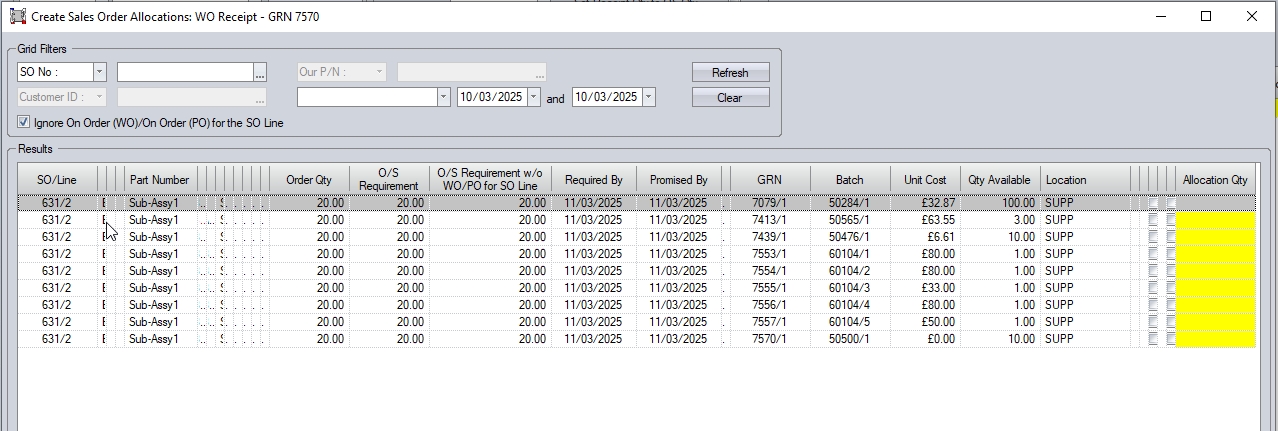Open the ellipsis lookup beside the SO No field

[x=260, y=72]
